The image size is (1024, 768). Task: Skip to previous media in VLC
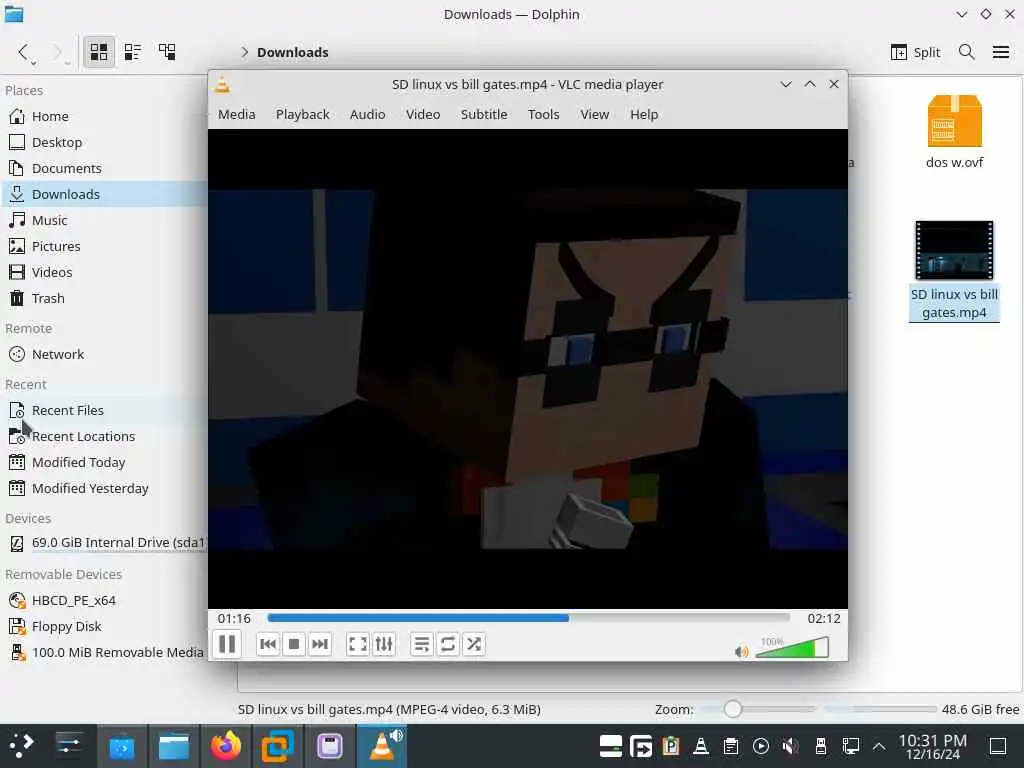pos(268,645)
